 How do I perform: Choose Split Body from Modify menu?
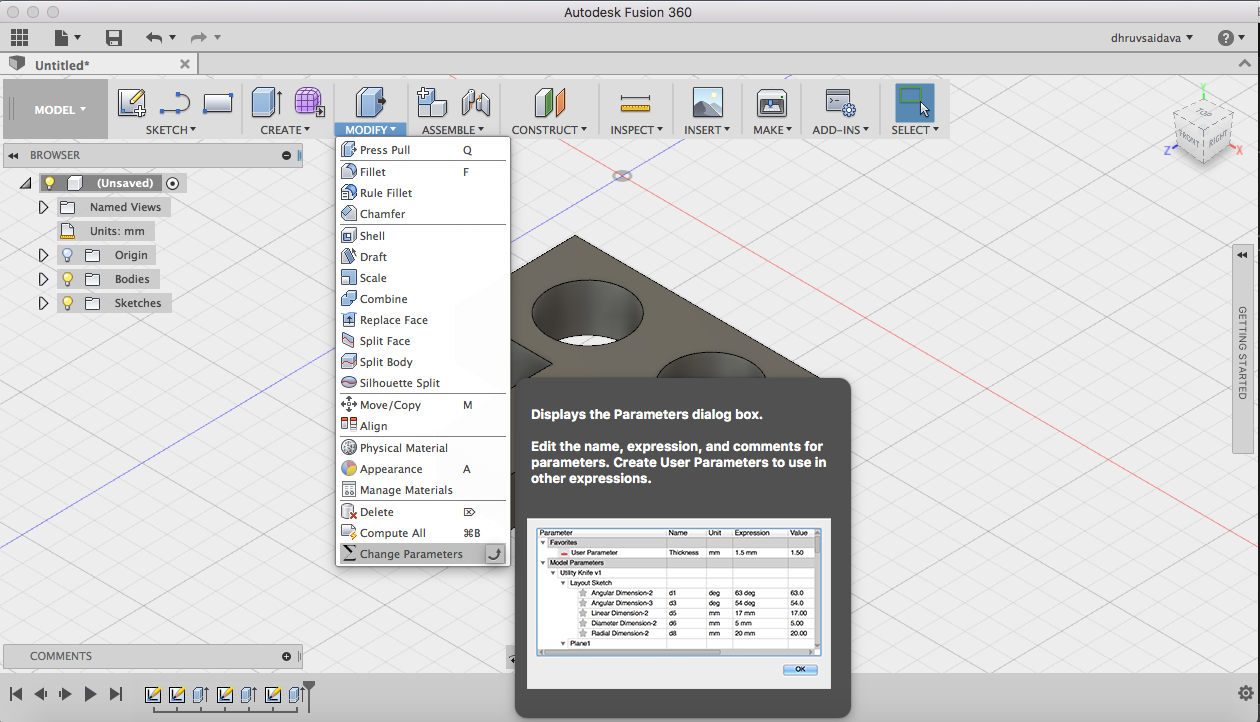423,362
